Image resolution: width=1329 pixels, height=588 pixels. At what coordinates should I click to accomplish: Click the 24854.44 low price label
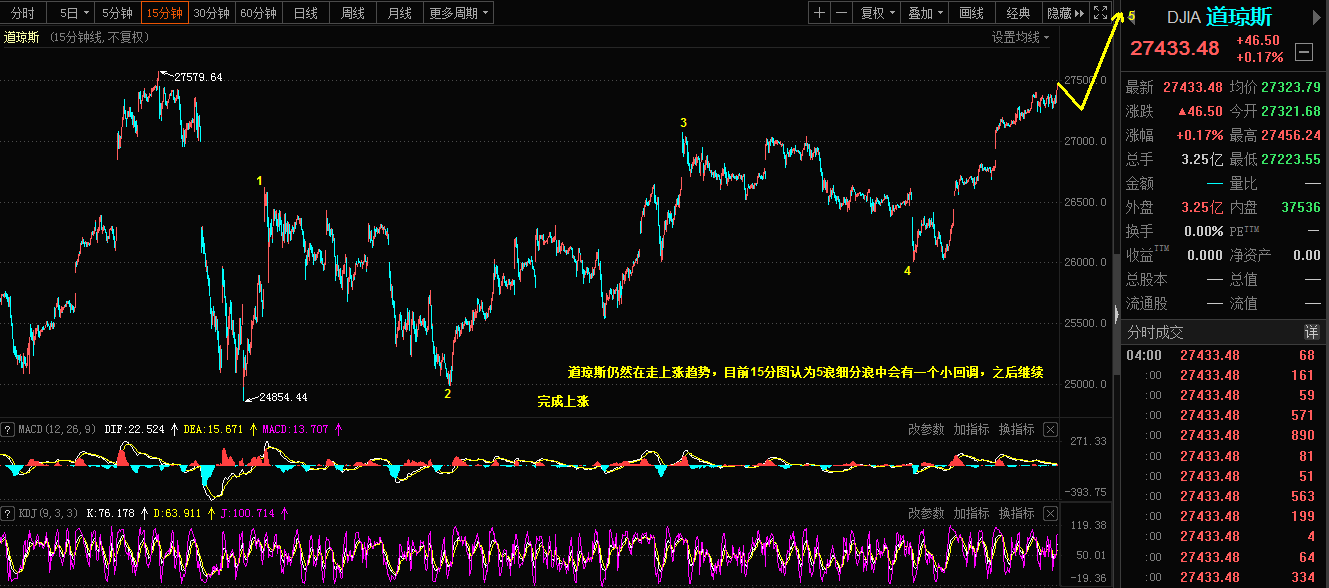coord(283,397)
